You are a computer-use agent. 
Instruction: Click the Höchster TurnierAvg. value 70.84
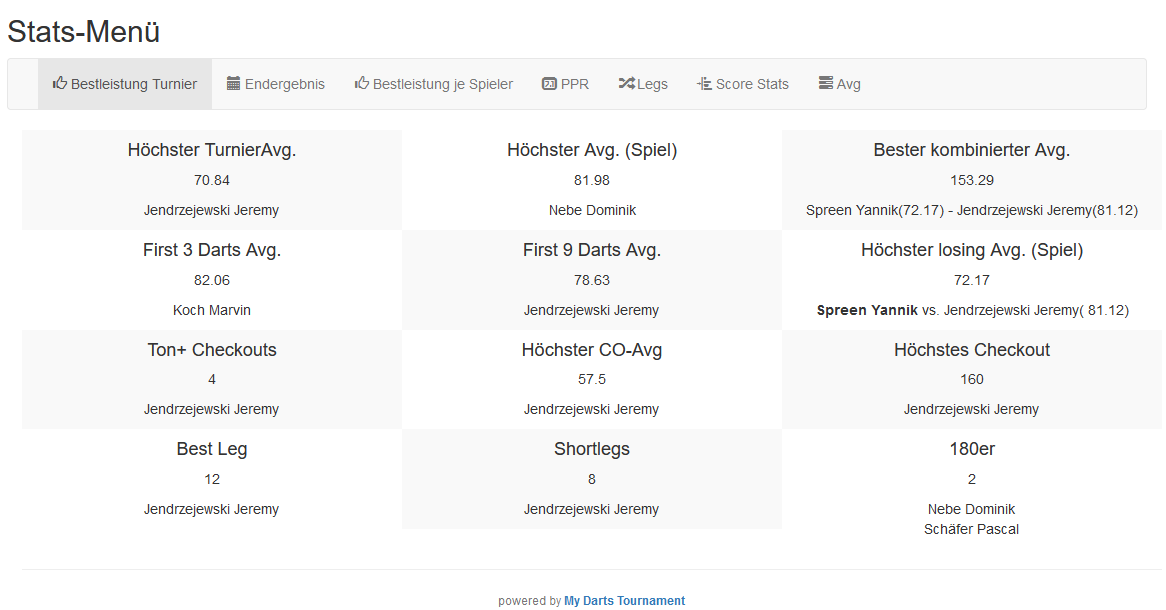click(212, 181)
